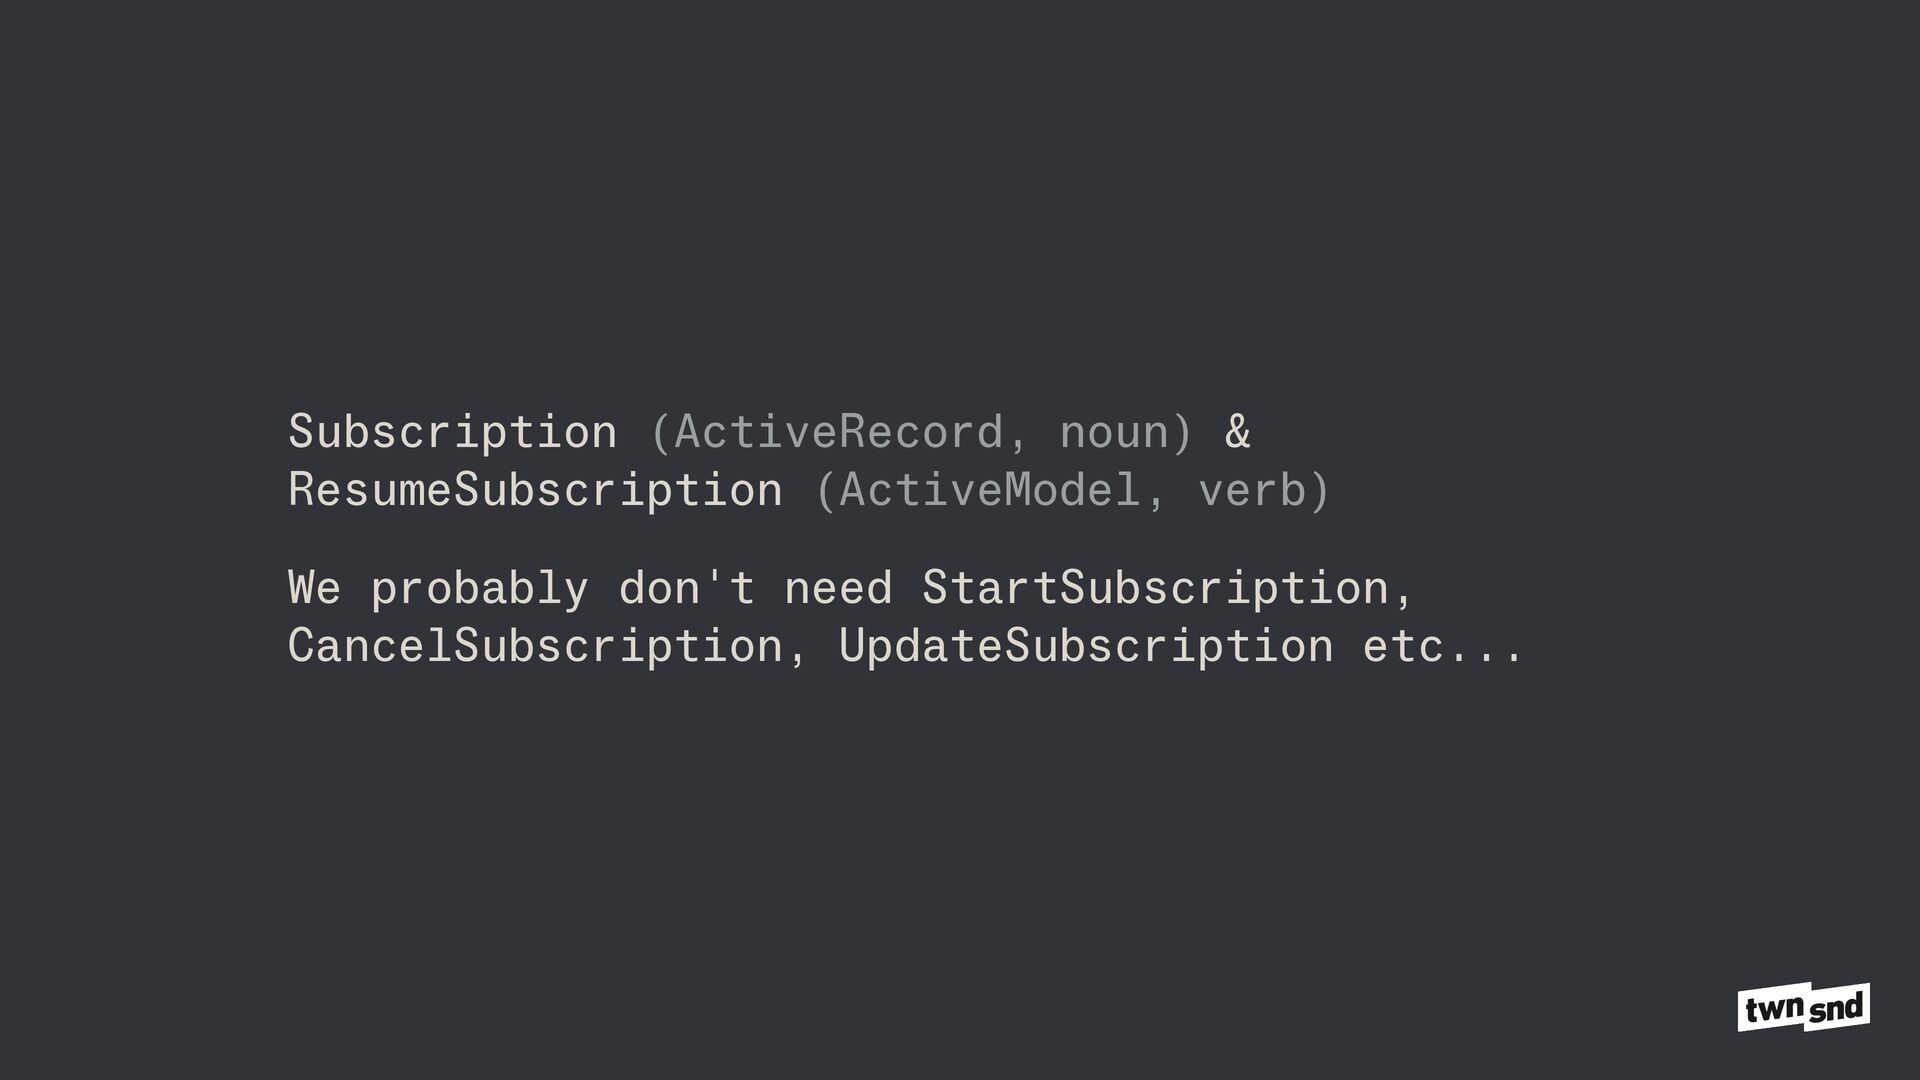Click the word 'probably'
This screenshot has height=1080, width=1920.
click(x=479, y=589)
